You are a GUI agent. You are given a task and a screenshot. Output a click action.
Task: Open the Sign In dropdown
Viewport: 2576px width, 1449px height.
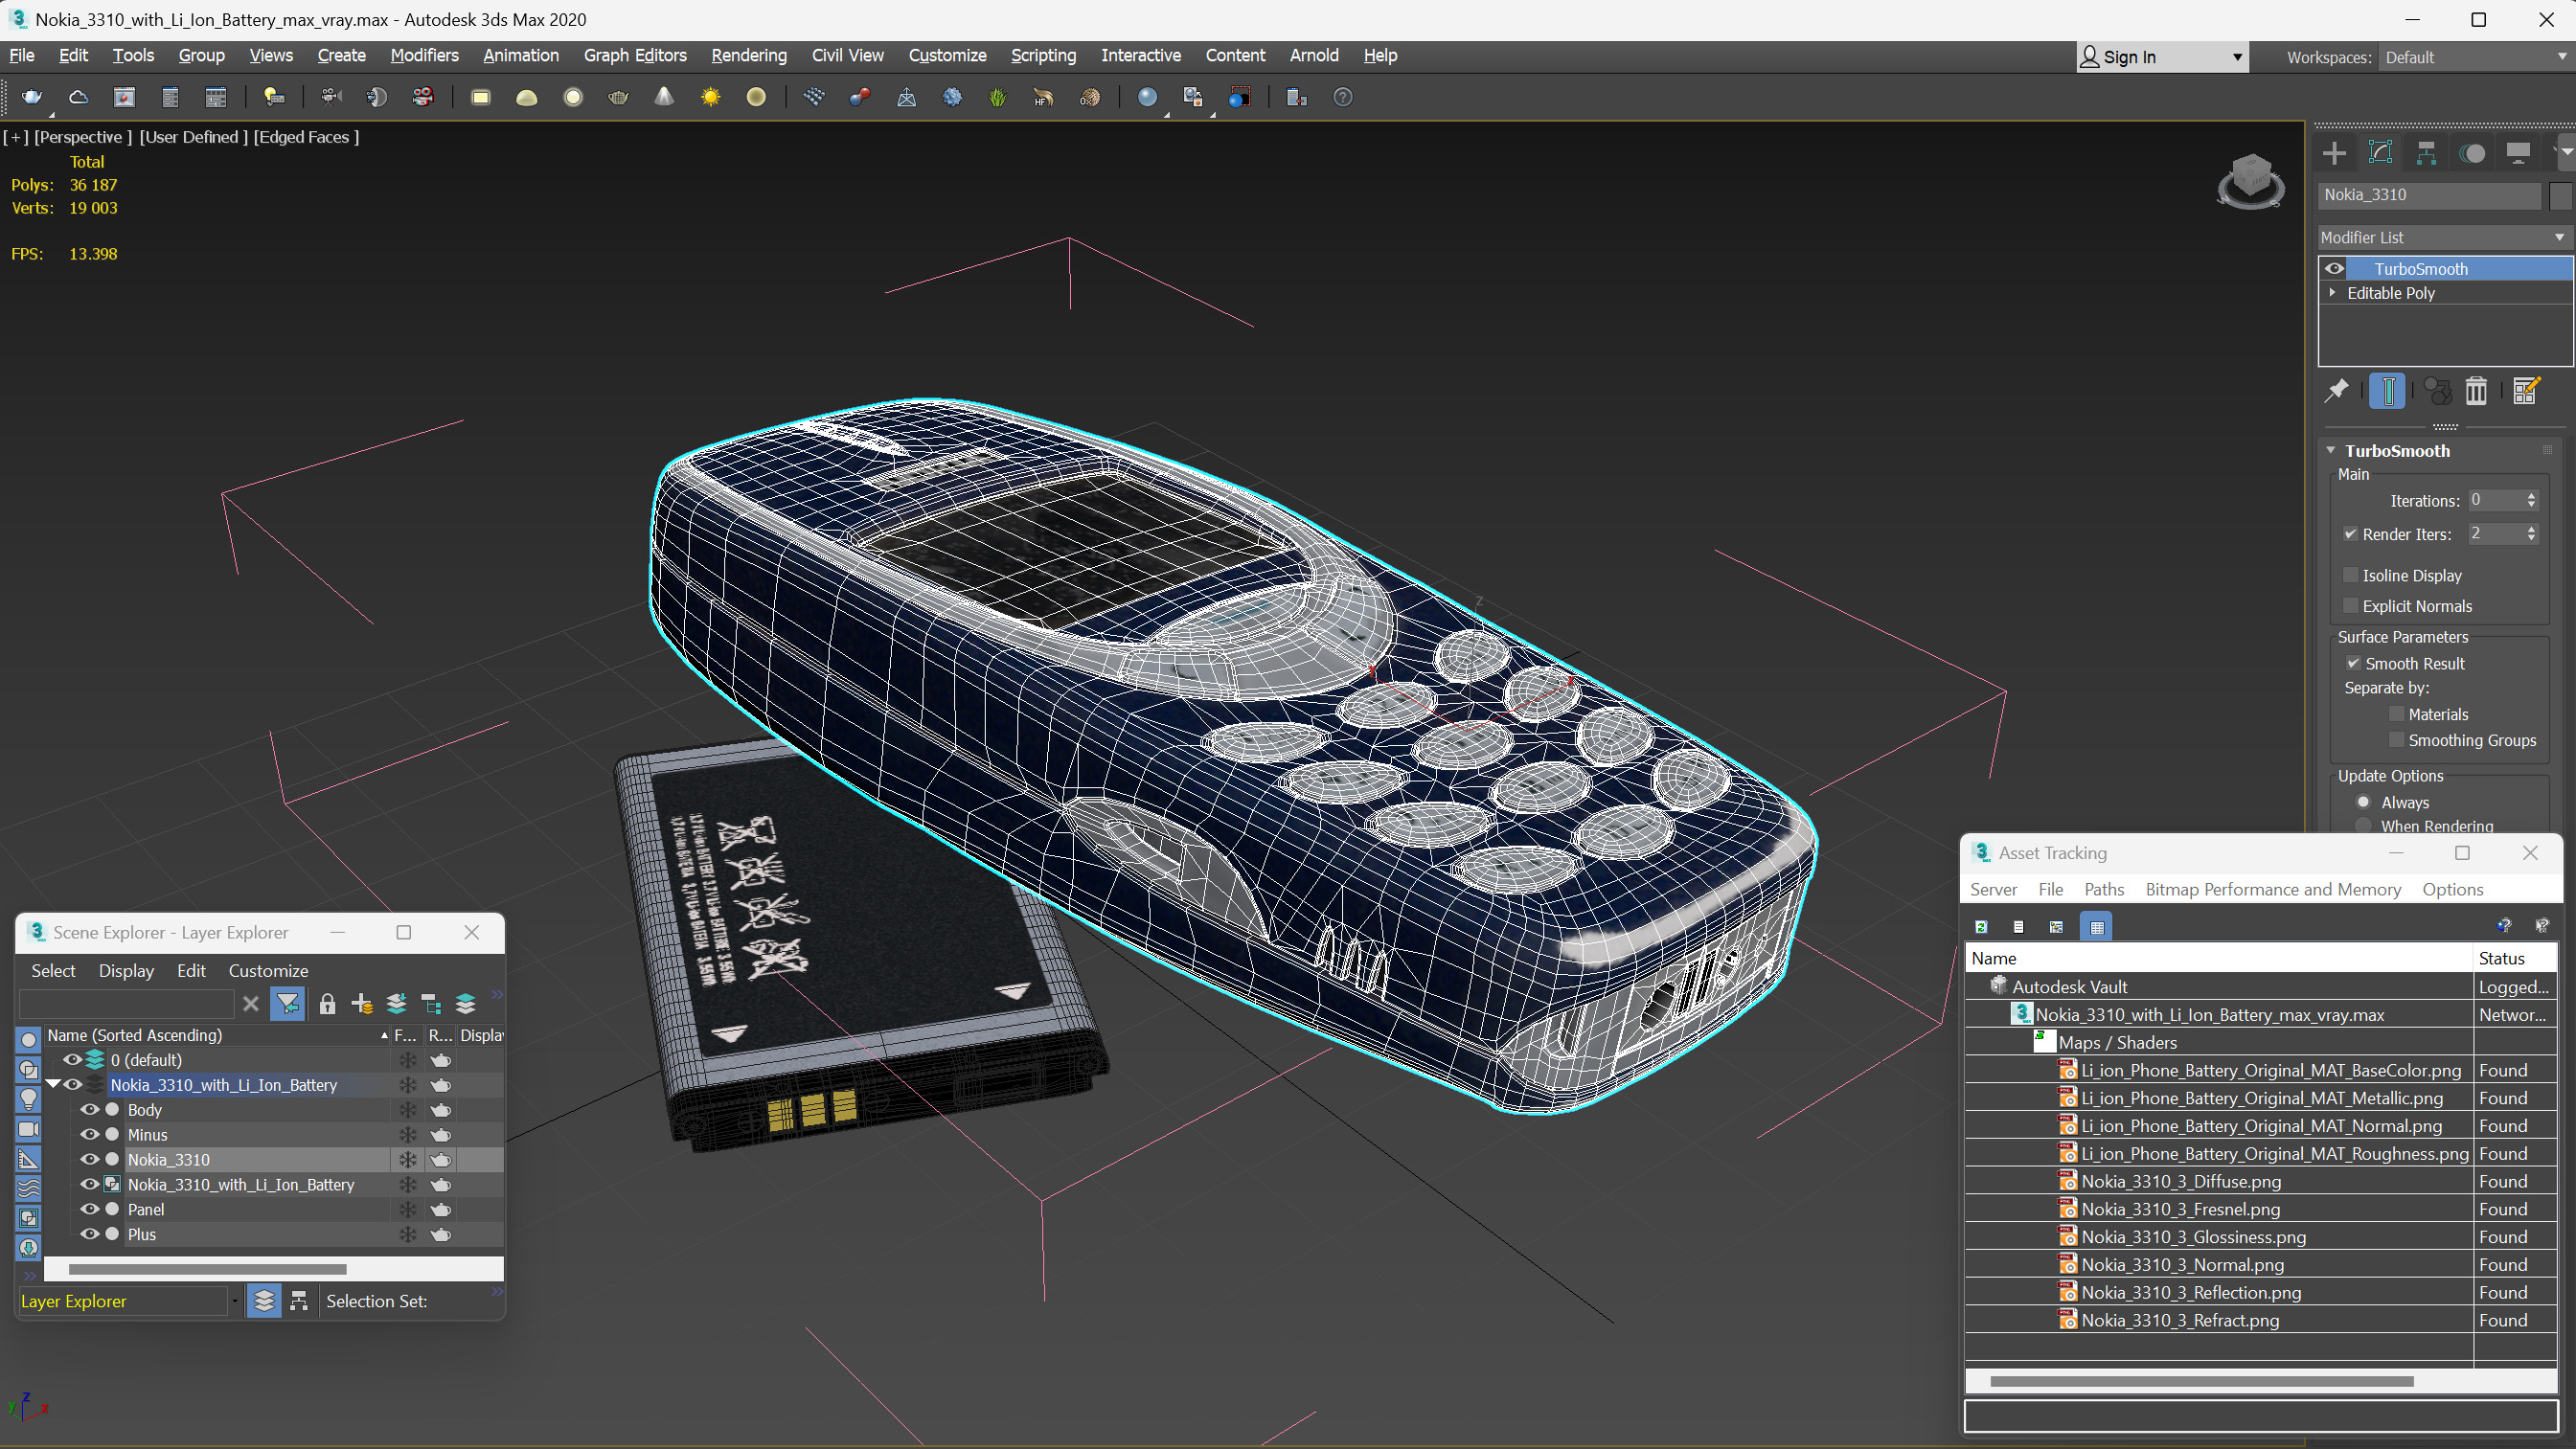pos(2161,57)
